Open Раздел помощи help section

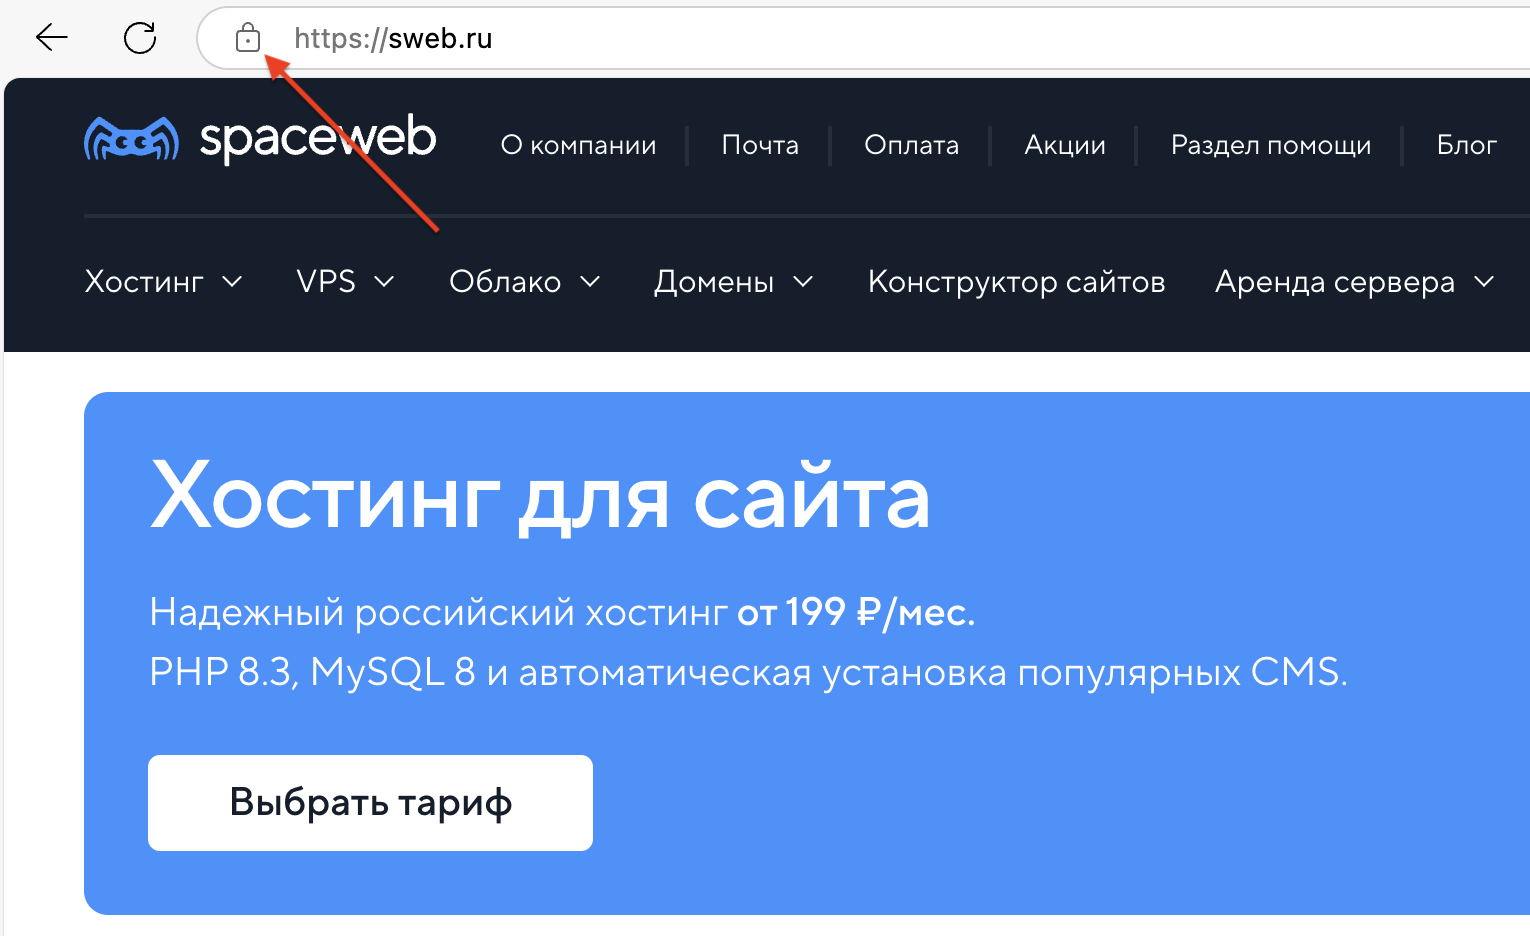(1270, 145)
